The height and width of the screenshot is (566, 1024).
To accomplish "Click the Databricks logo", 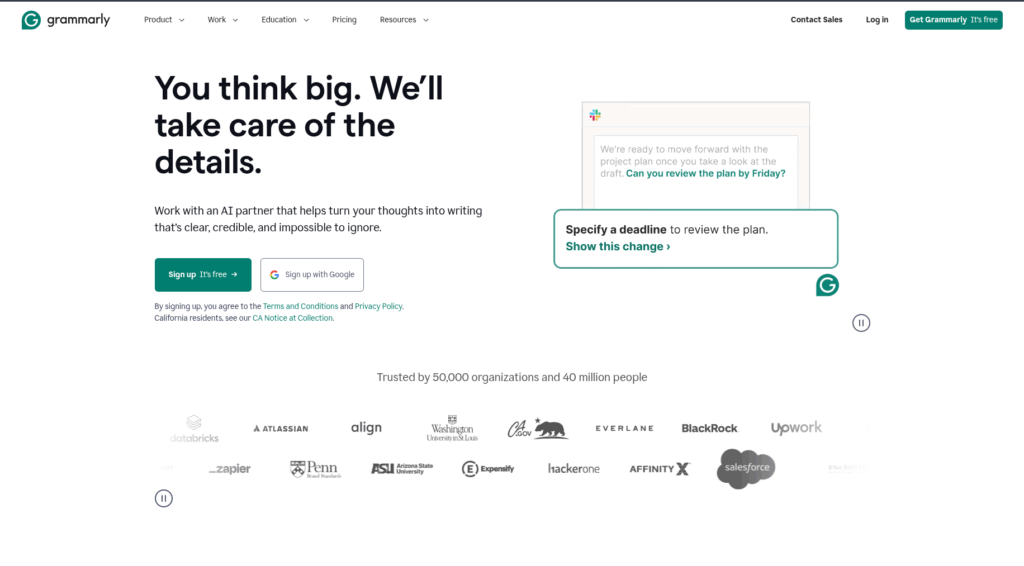I will point(194,428).
